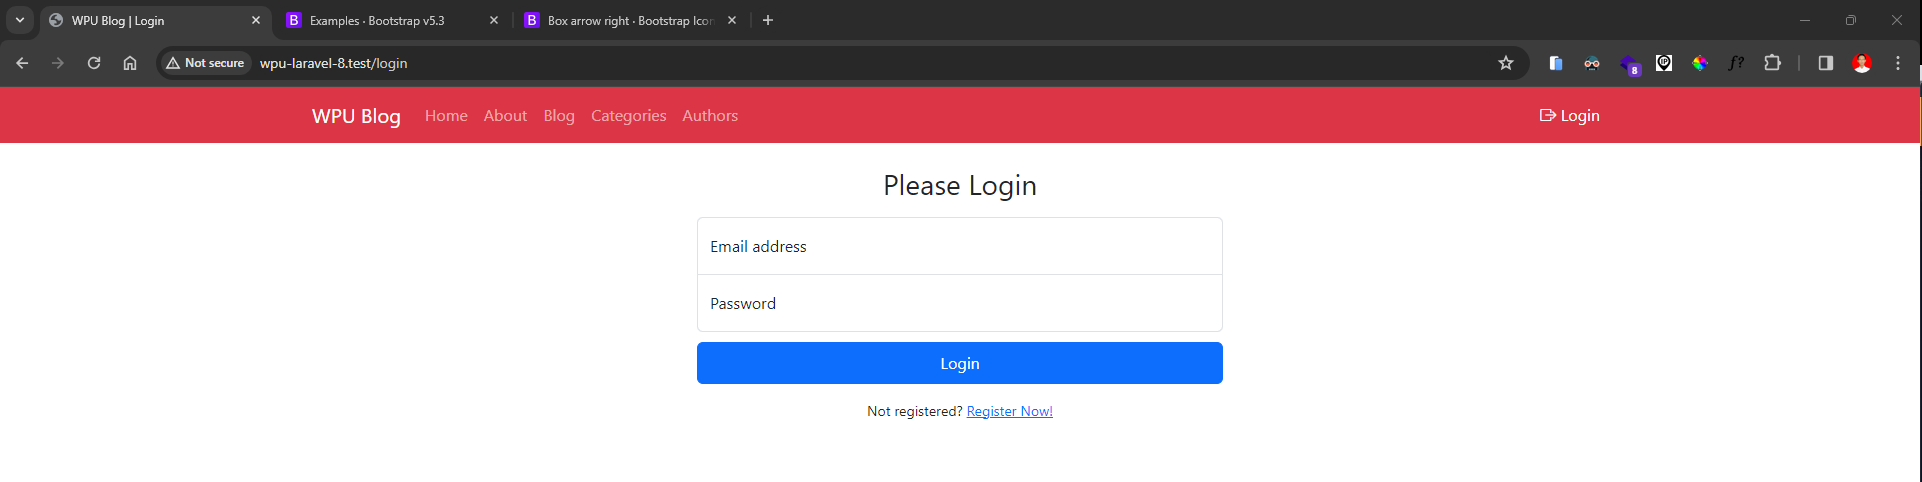Follow the Register Now! link
Image resolution: width=1922 pixels, height=482 pixels.
[x=1009, y=411]
